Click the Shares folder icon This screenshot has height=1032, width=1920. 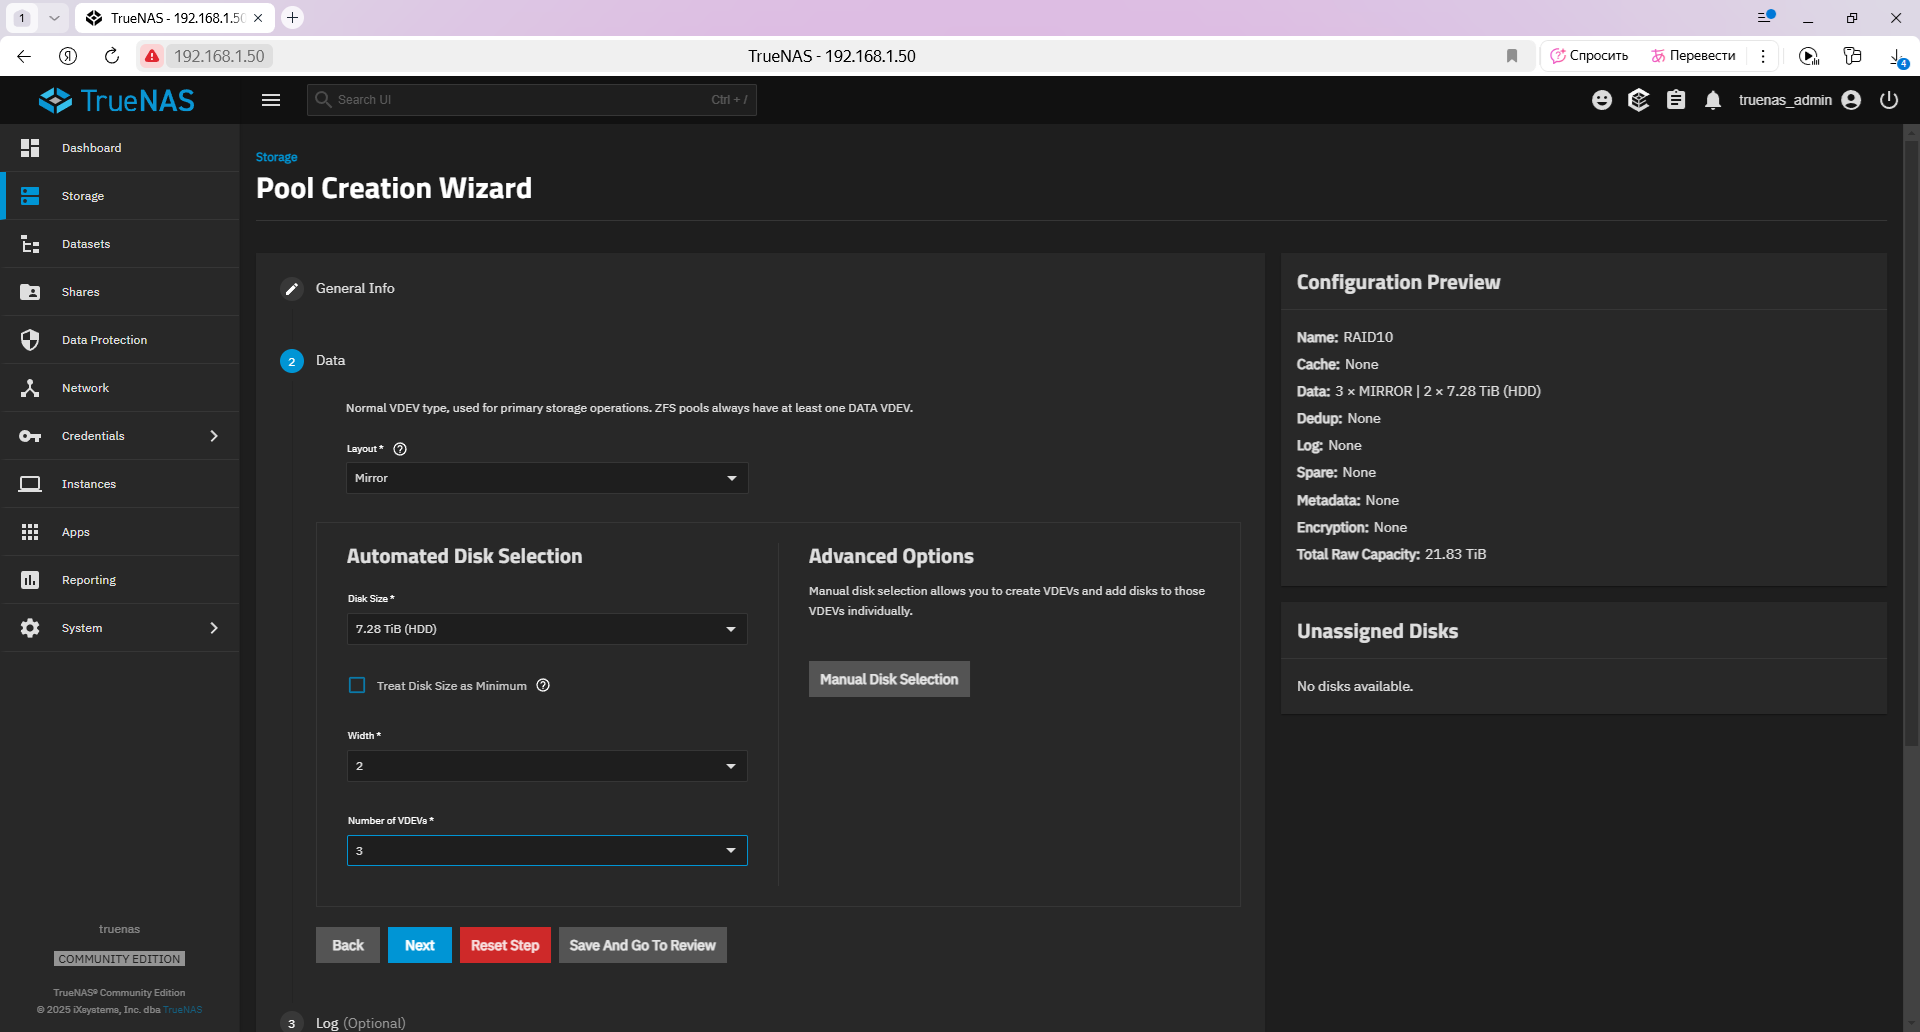pyautogui.click(x=30, y=292)
